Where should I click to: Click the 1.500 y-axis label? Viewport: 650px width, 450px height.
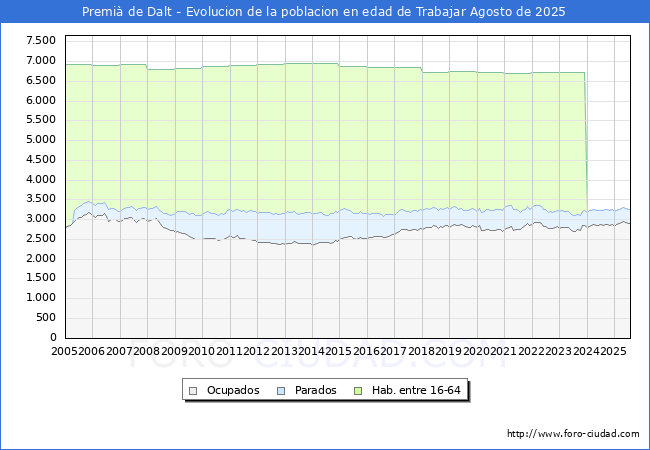(41, 278)
